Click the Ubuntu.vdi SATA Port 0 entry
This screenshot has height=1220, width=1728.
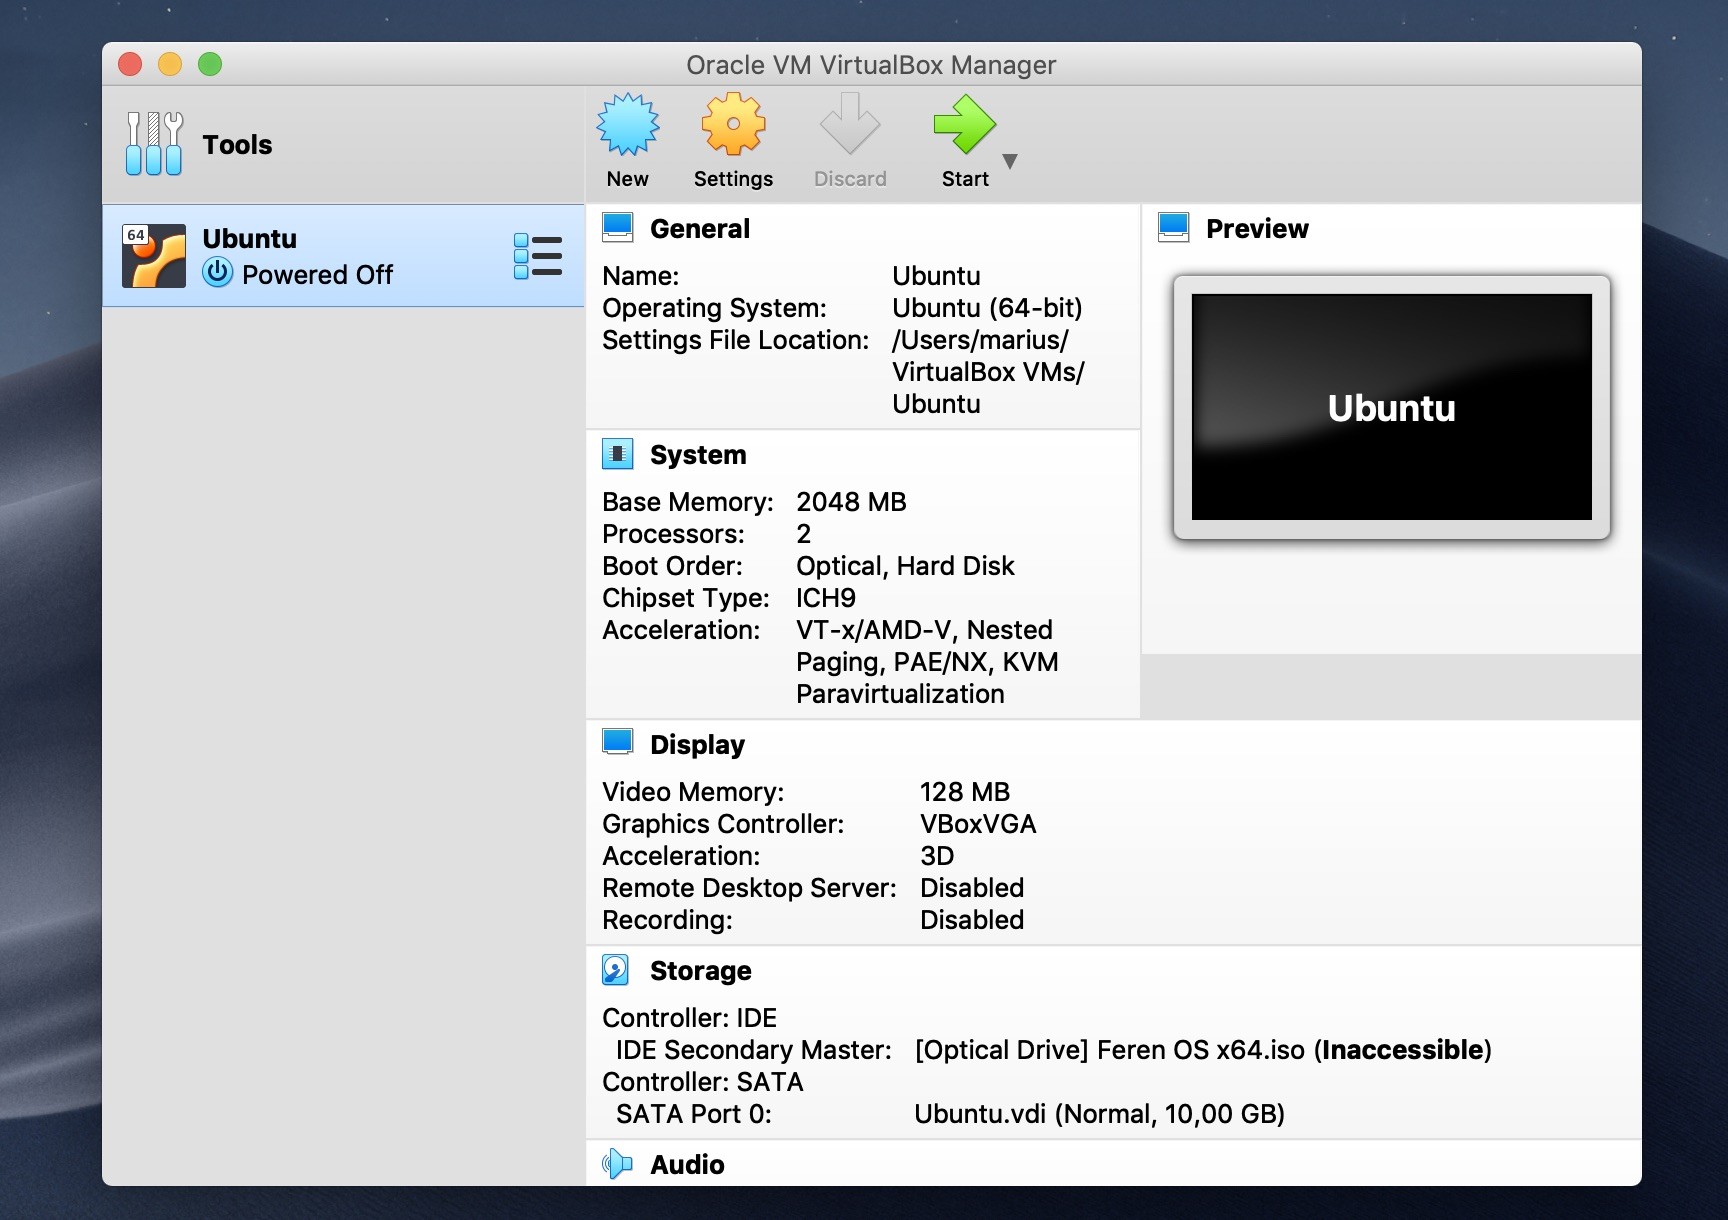pos(1098,1114)
